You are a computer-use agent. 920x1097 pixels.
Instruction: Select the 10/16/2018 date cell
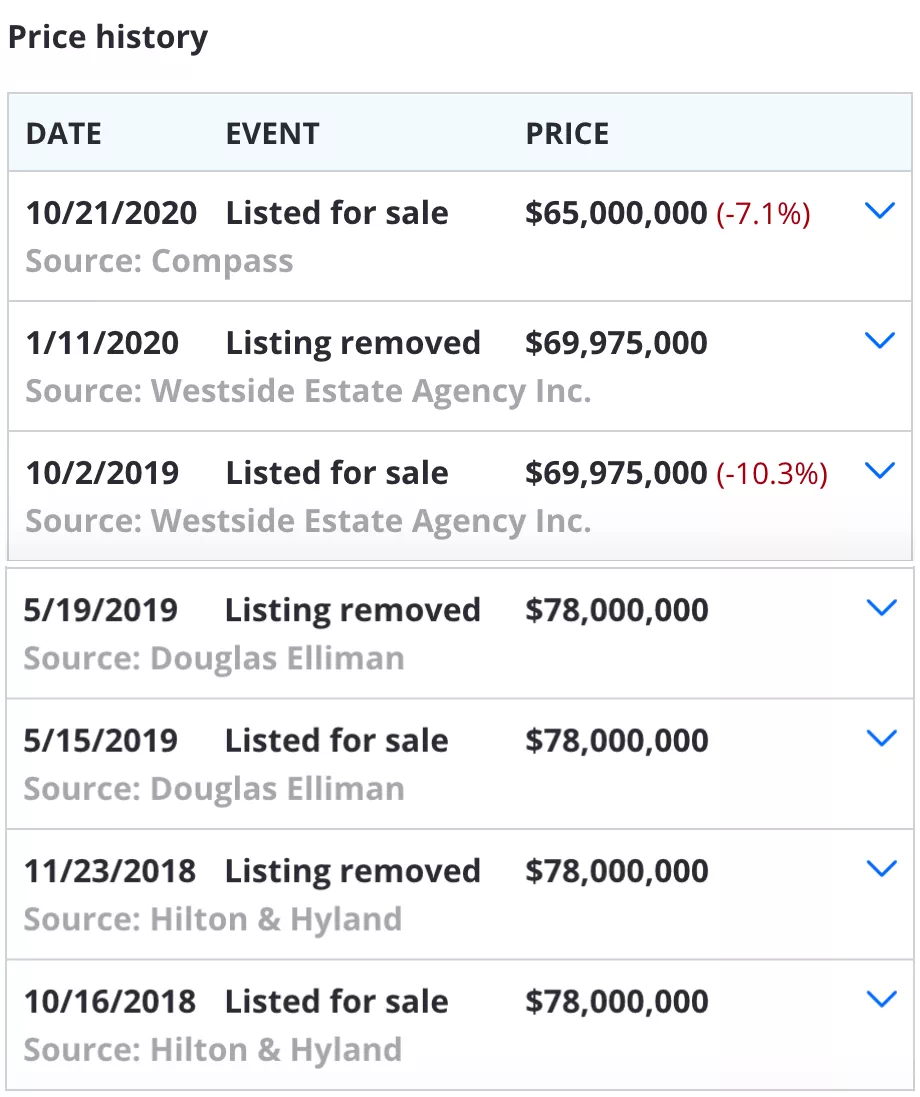point(110,1002)
